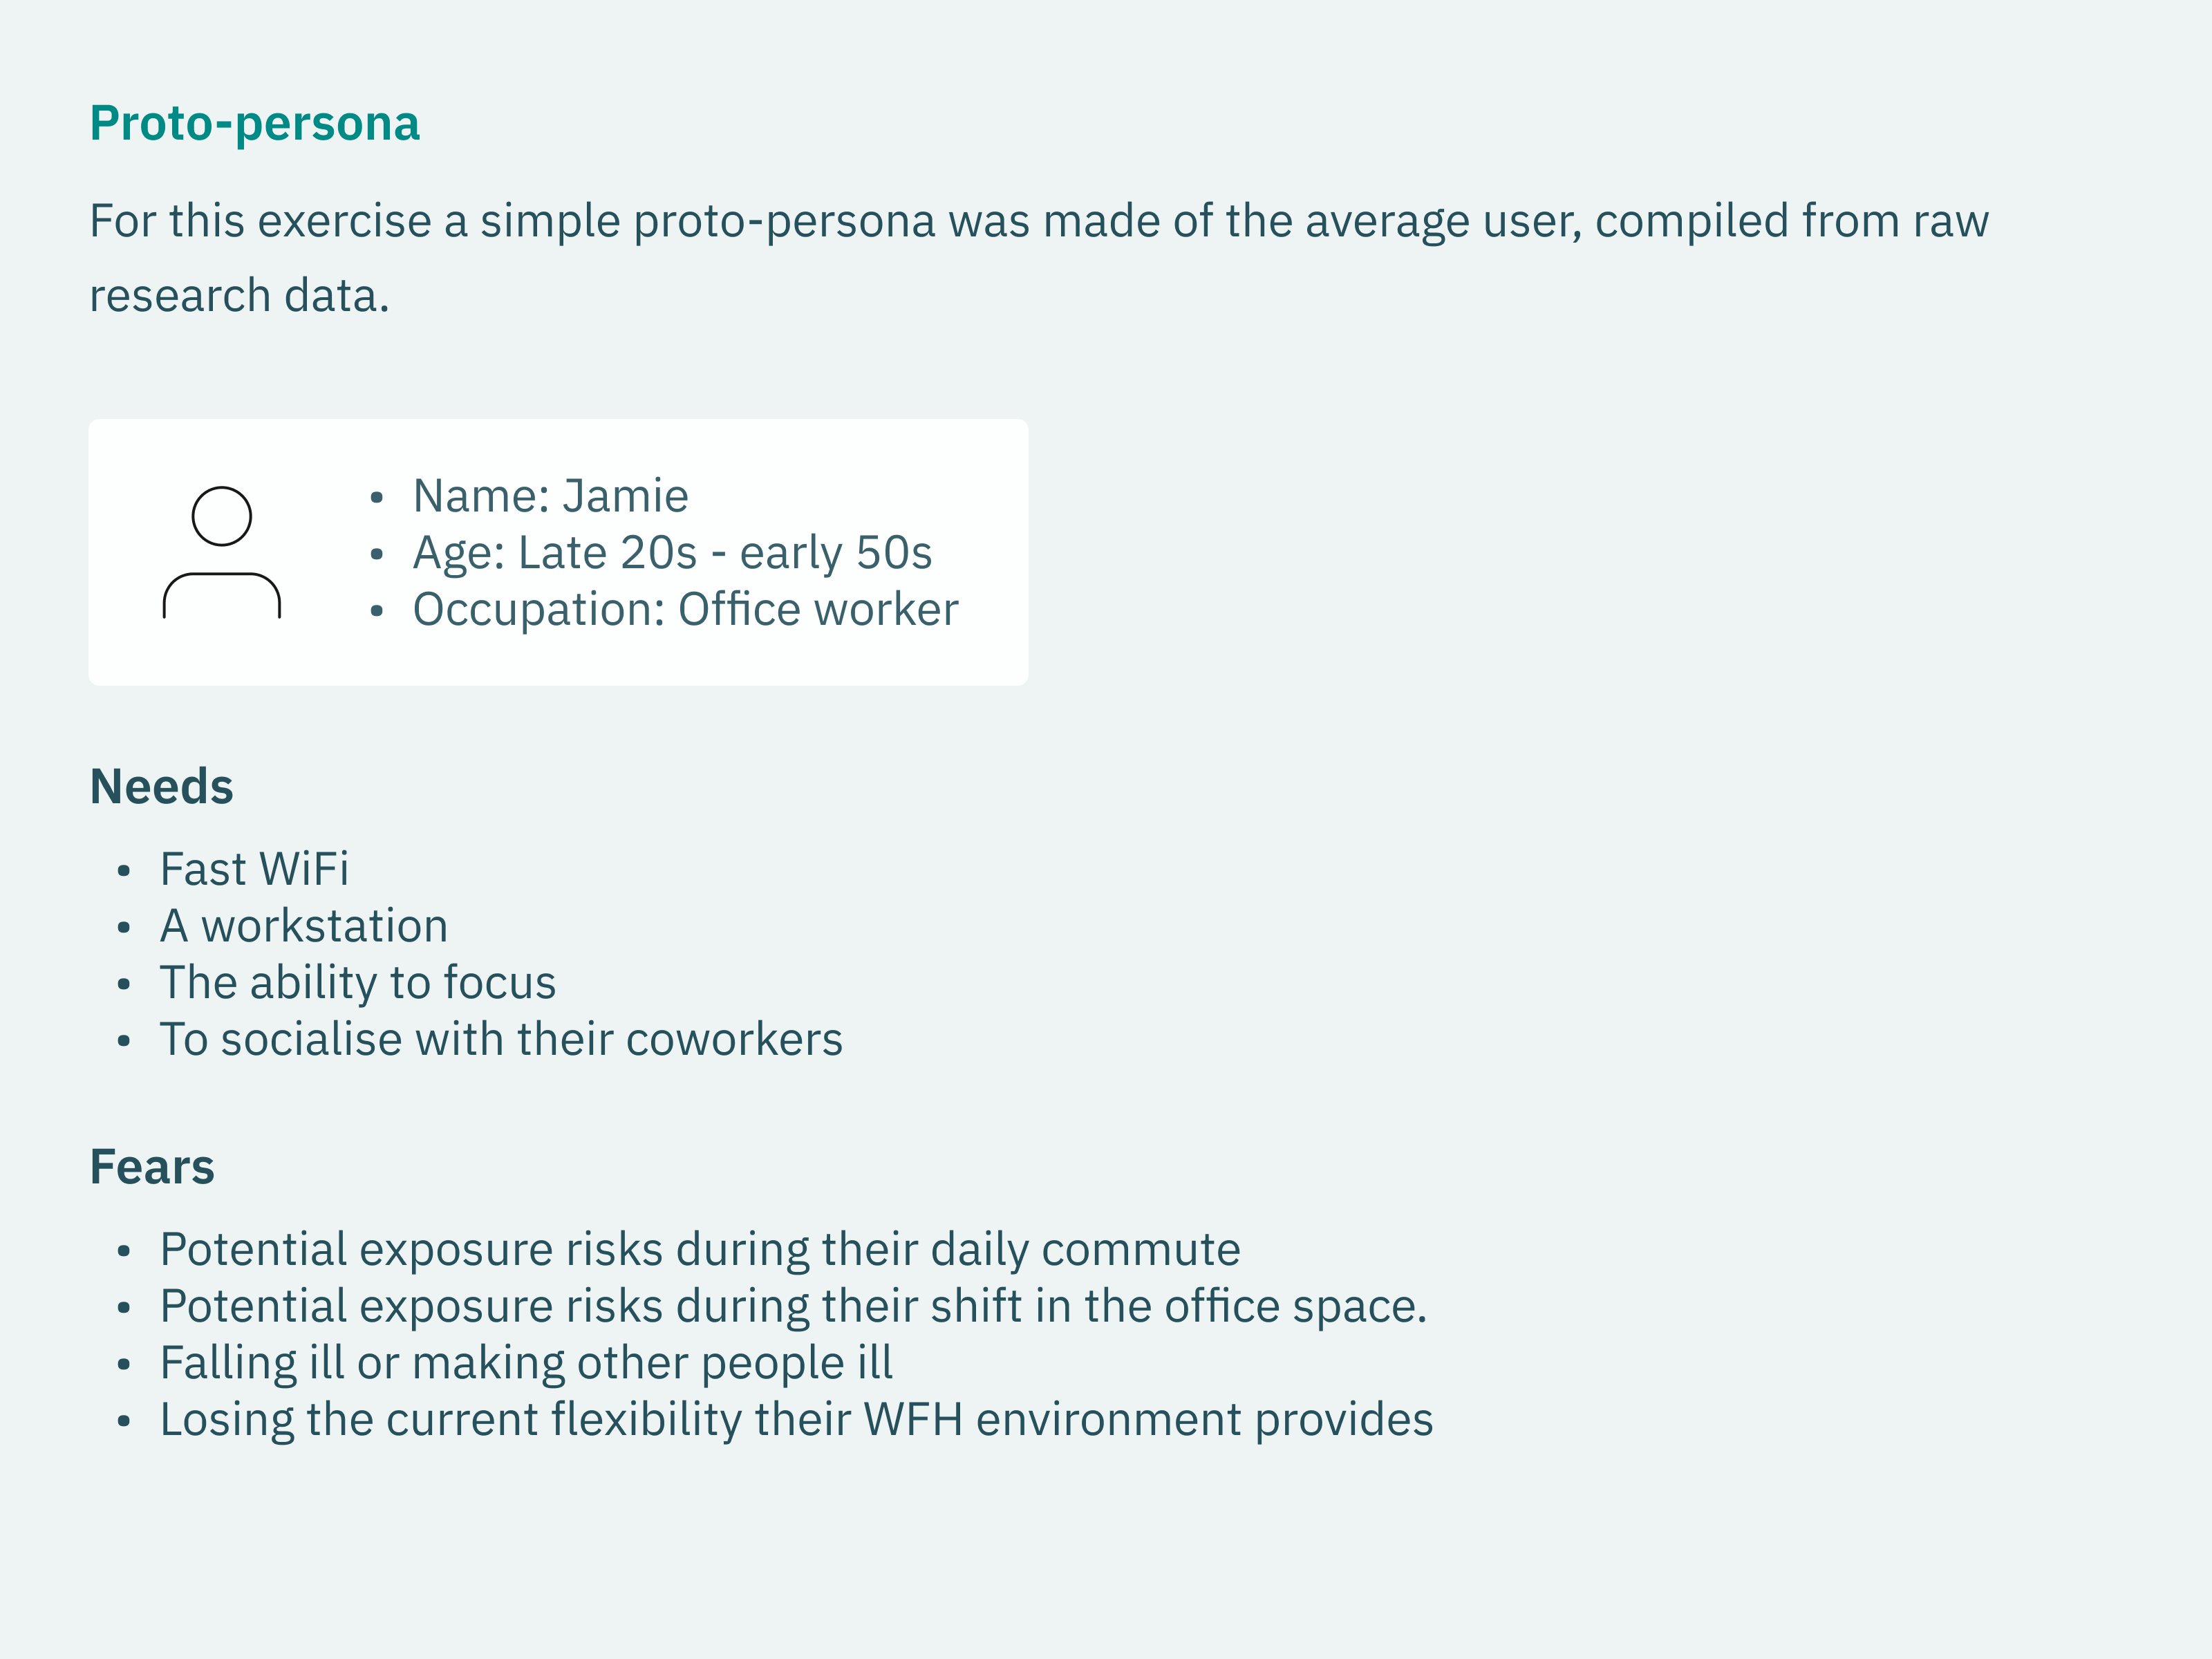Click The ability to focus item
Viewport: 2212px width, 1659px height.
[358, 983]
